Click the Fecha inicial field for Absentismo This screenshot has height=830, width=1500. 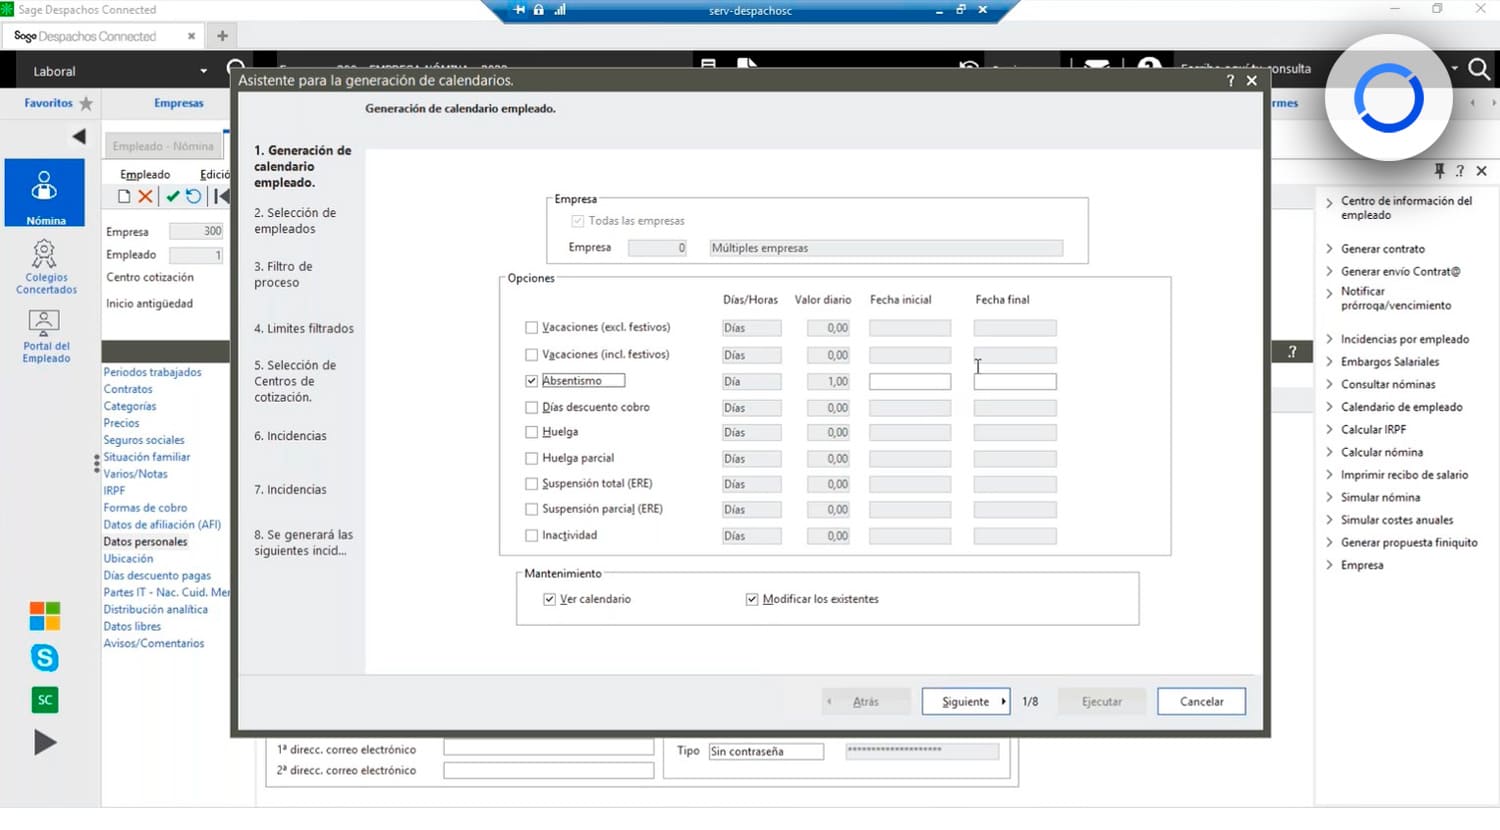pyautogui.click(x=909, y=381)
